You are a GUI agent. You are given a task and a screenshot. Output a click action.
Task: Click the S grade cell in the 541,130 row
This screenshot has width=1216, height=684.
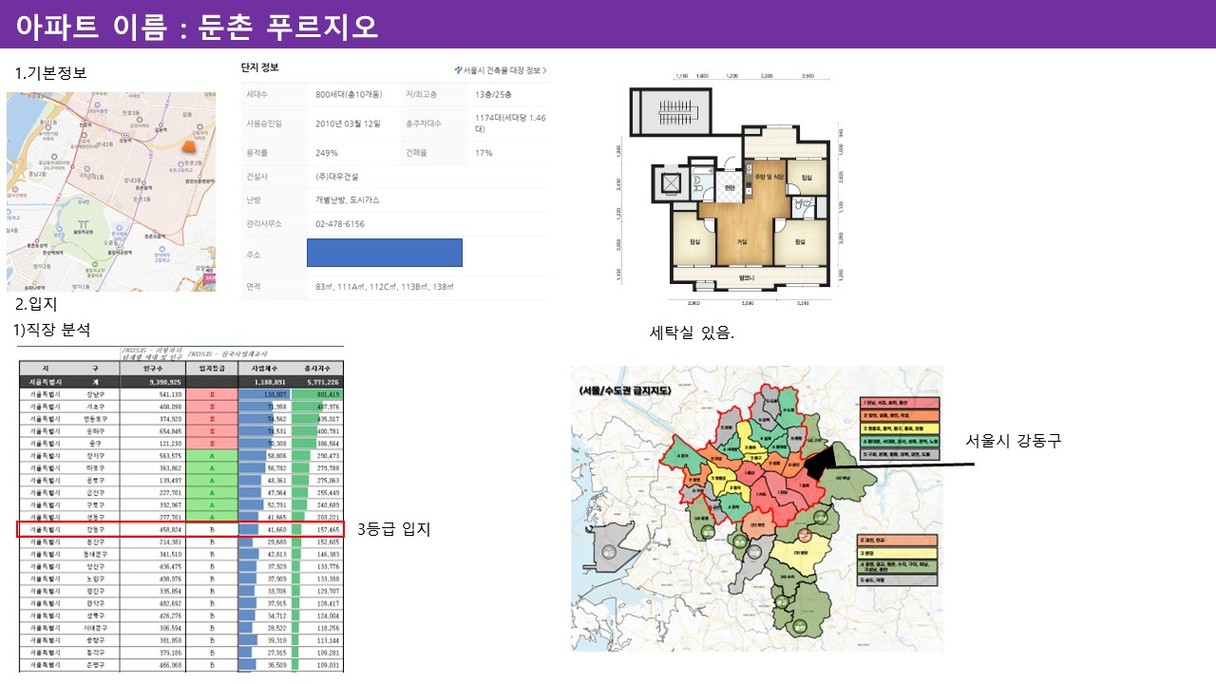tap(211, 395)
